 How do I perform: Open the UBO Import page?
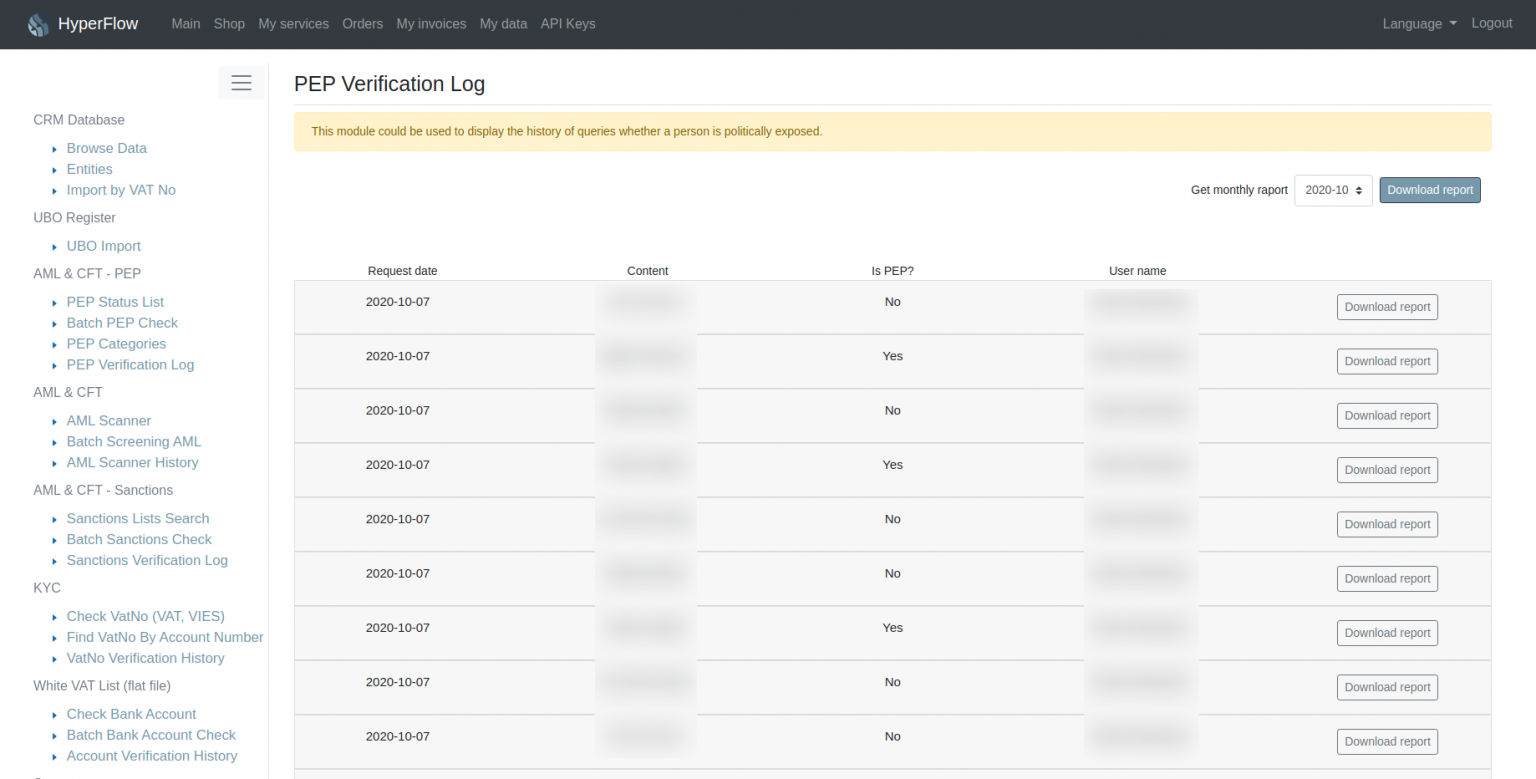tap(103, 245)
